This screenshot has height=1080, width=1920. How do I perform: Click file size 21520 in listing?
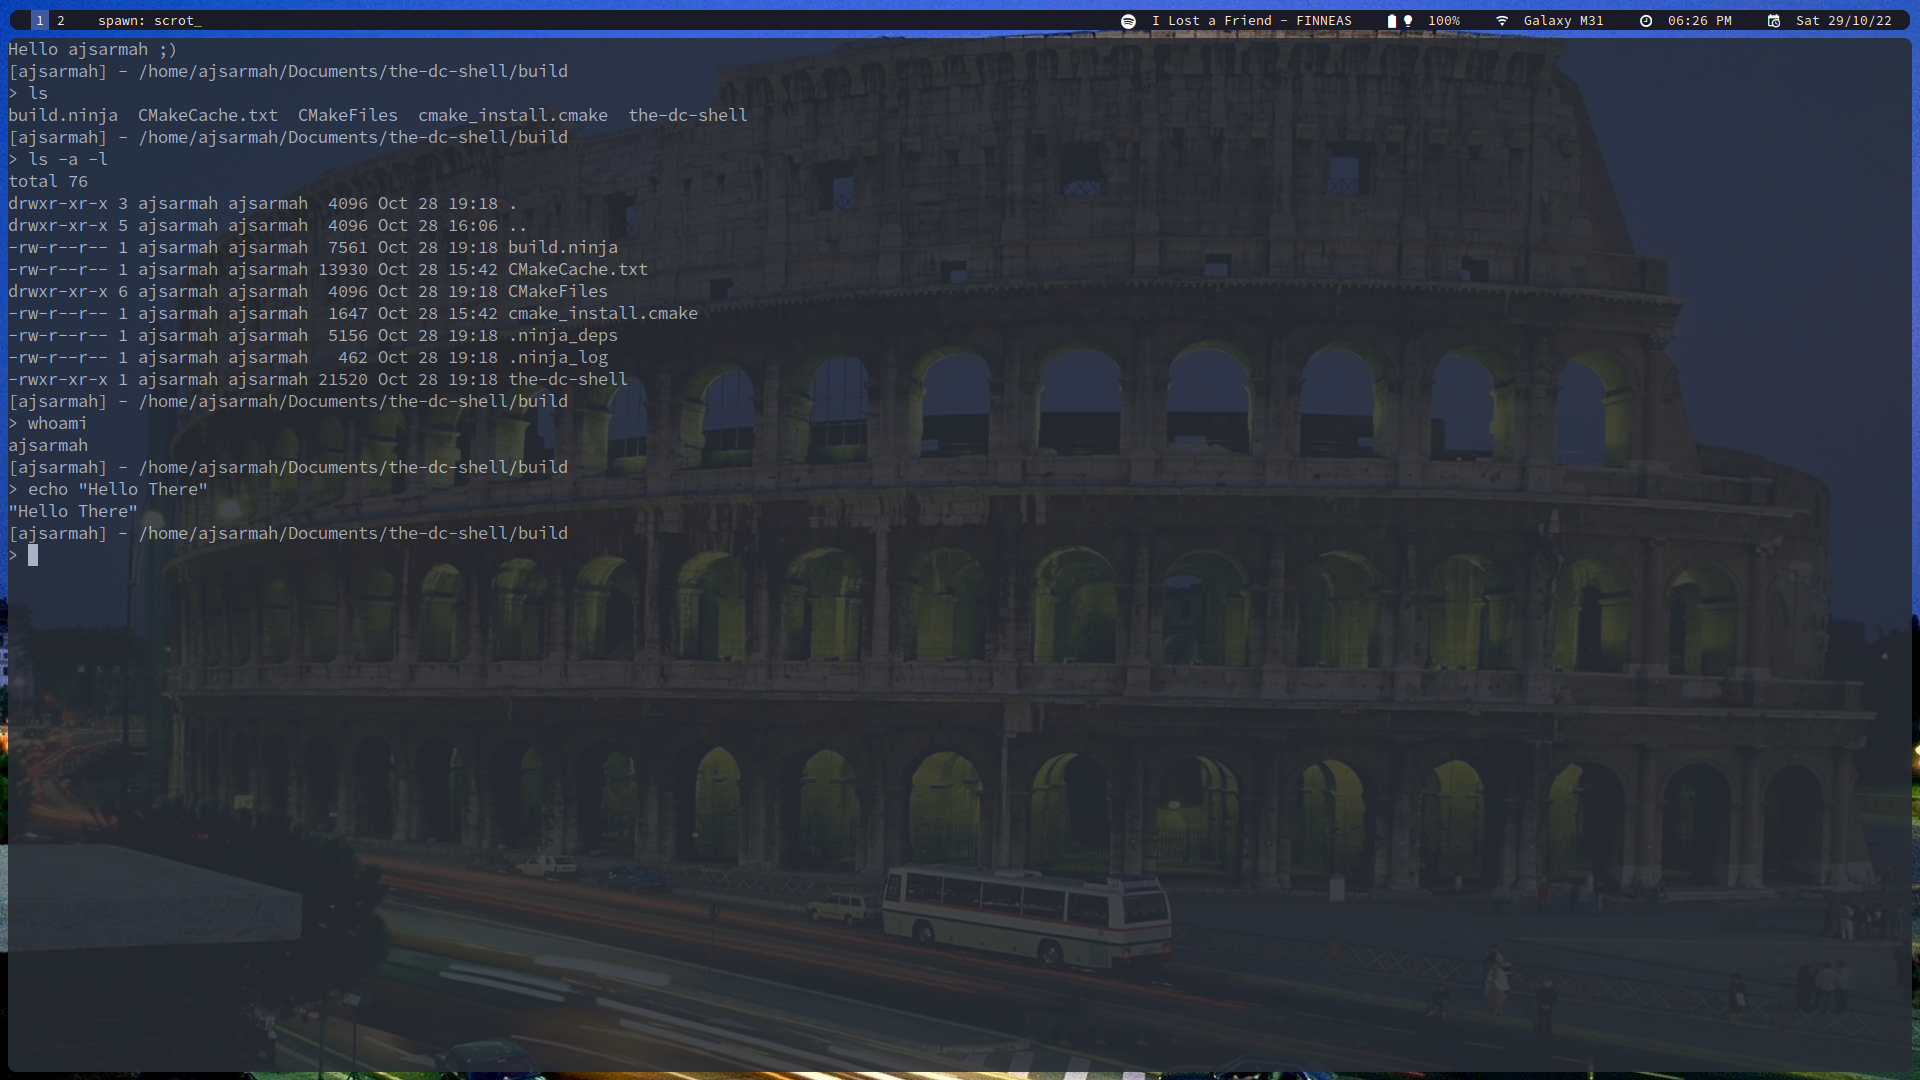coord(343,379)
